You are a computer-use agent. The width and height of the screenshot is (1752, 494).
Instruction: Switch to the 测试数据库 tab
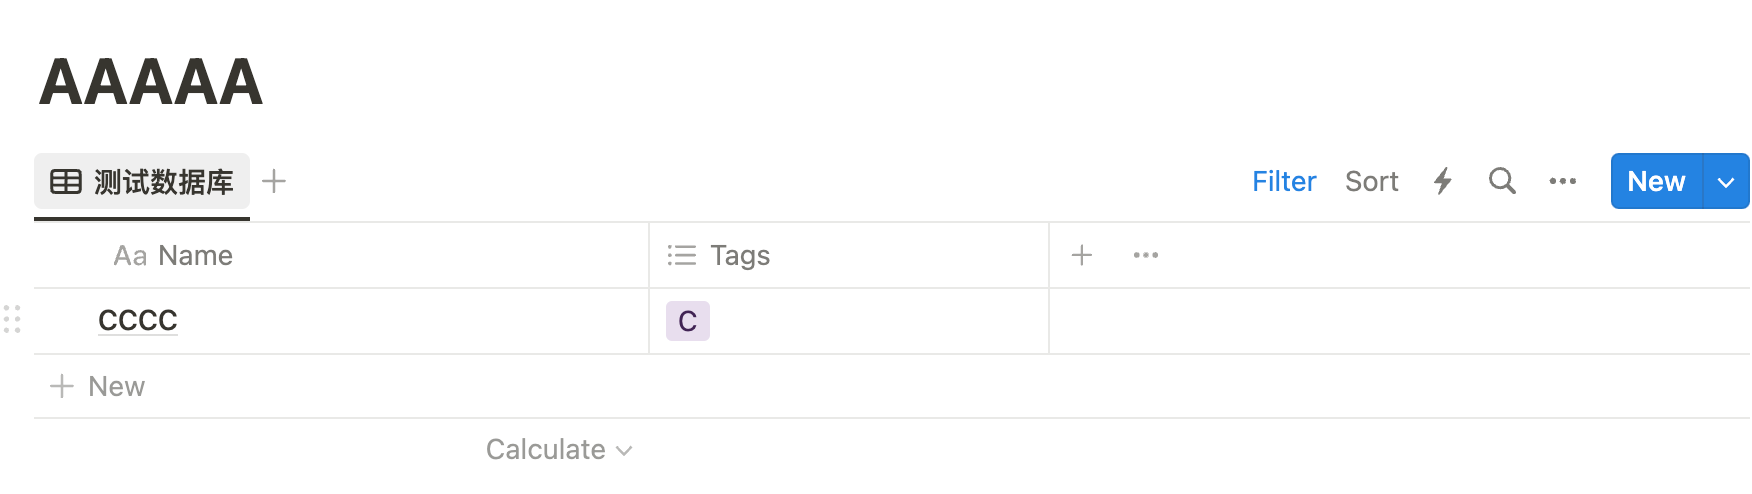pos(163,181)
